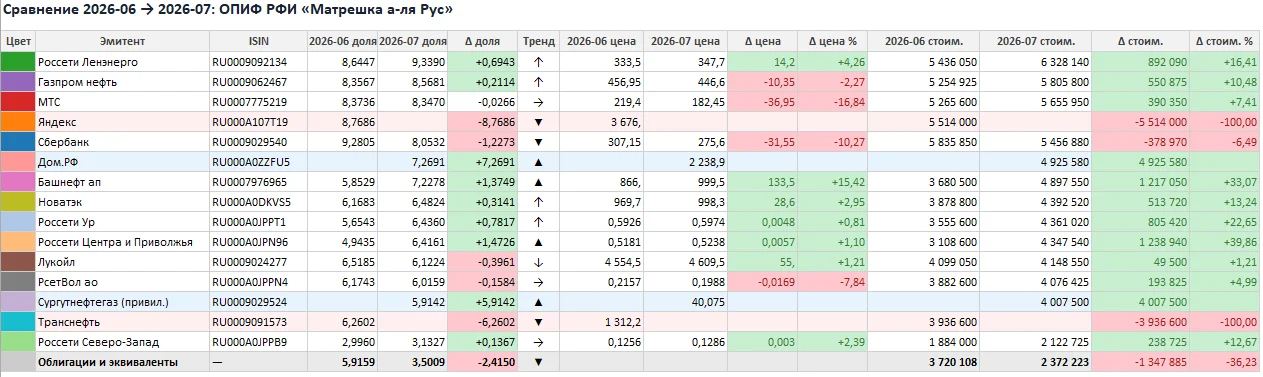The width and height of the screenshot is (1263, 377).
Task: Click the 5 835 850 value cell for Сбербанк
Action: (x=925, y=141)
